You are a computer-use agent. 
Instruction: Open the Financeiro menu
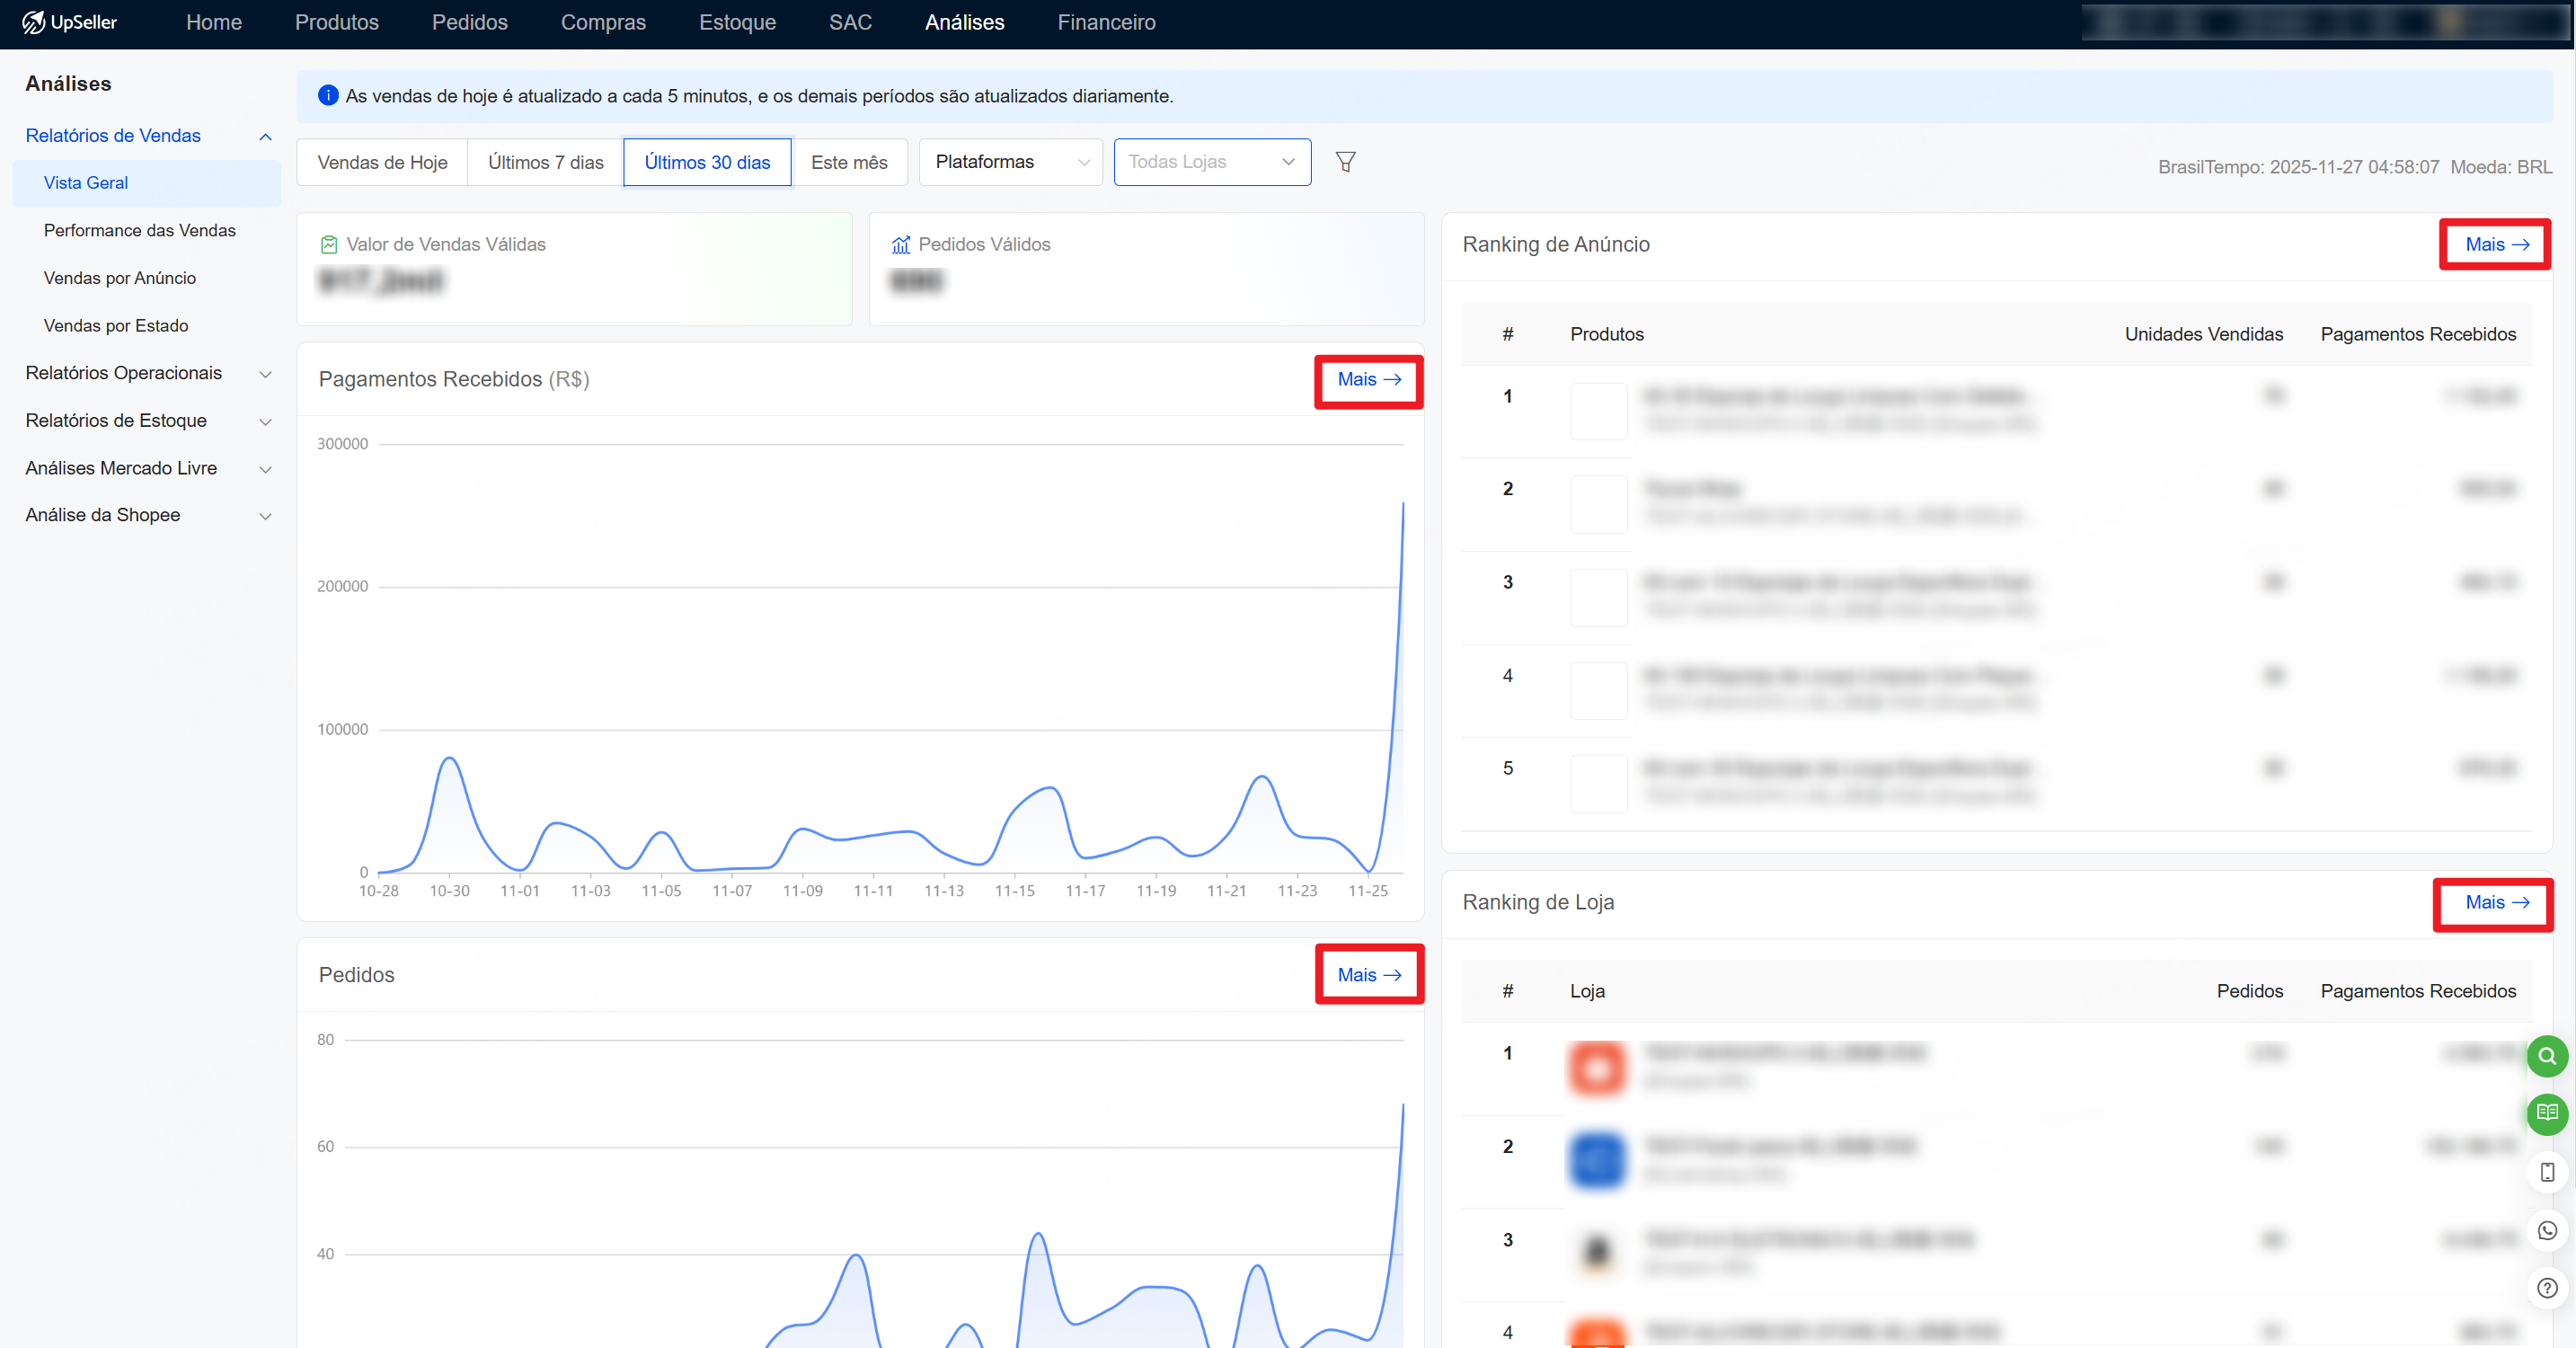click(x=1106, y=22)
